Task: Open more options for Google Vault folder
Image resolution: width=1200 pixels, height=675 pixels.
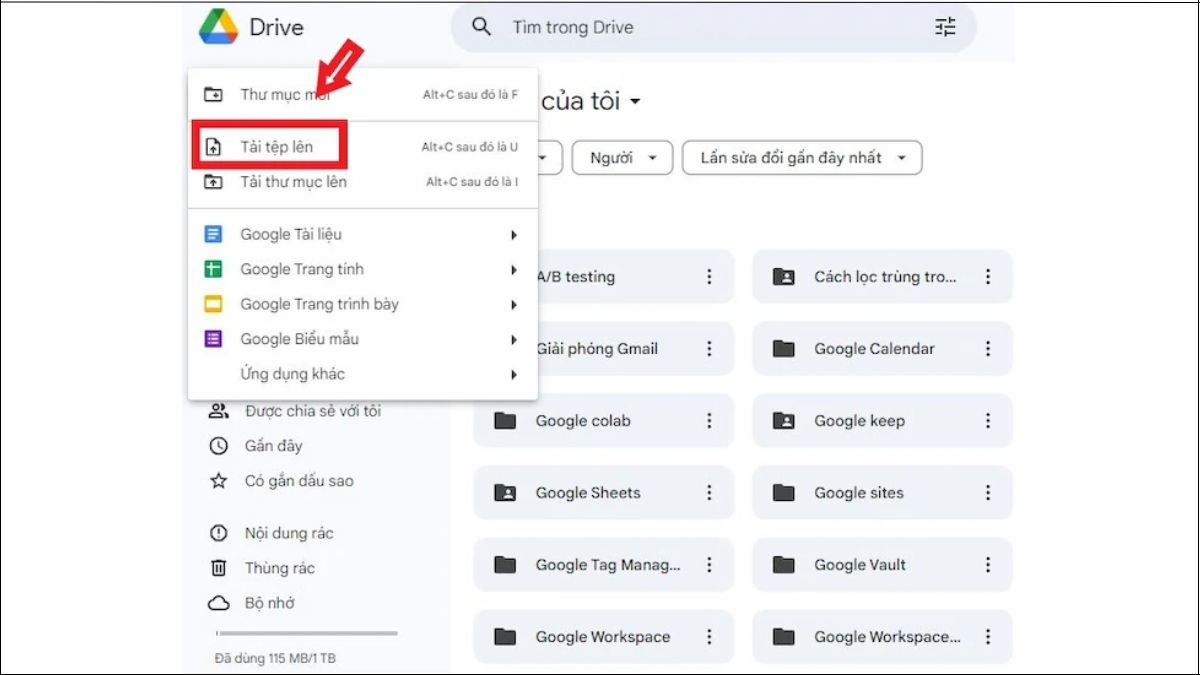Action: point(988,565)
